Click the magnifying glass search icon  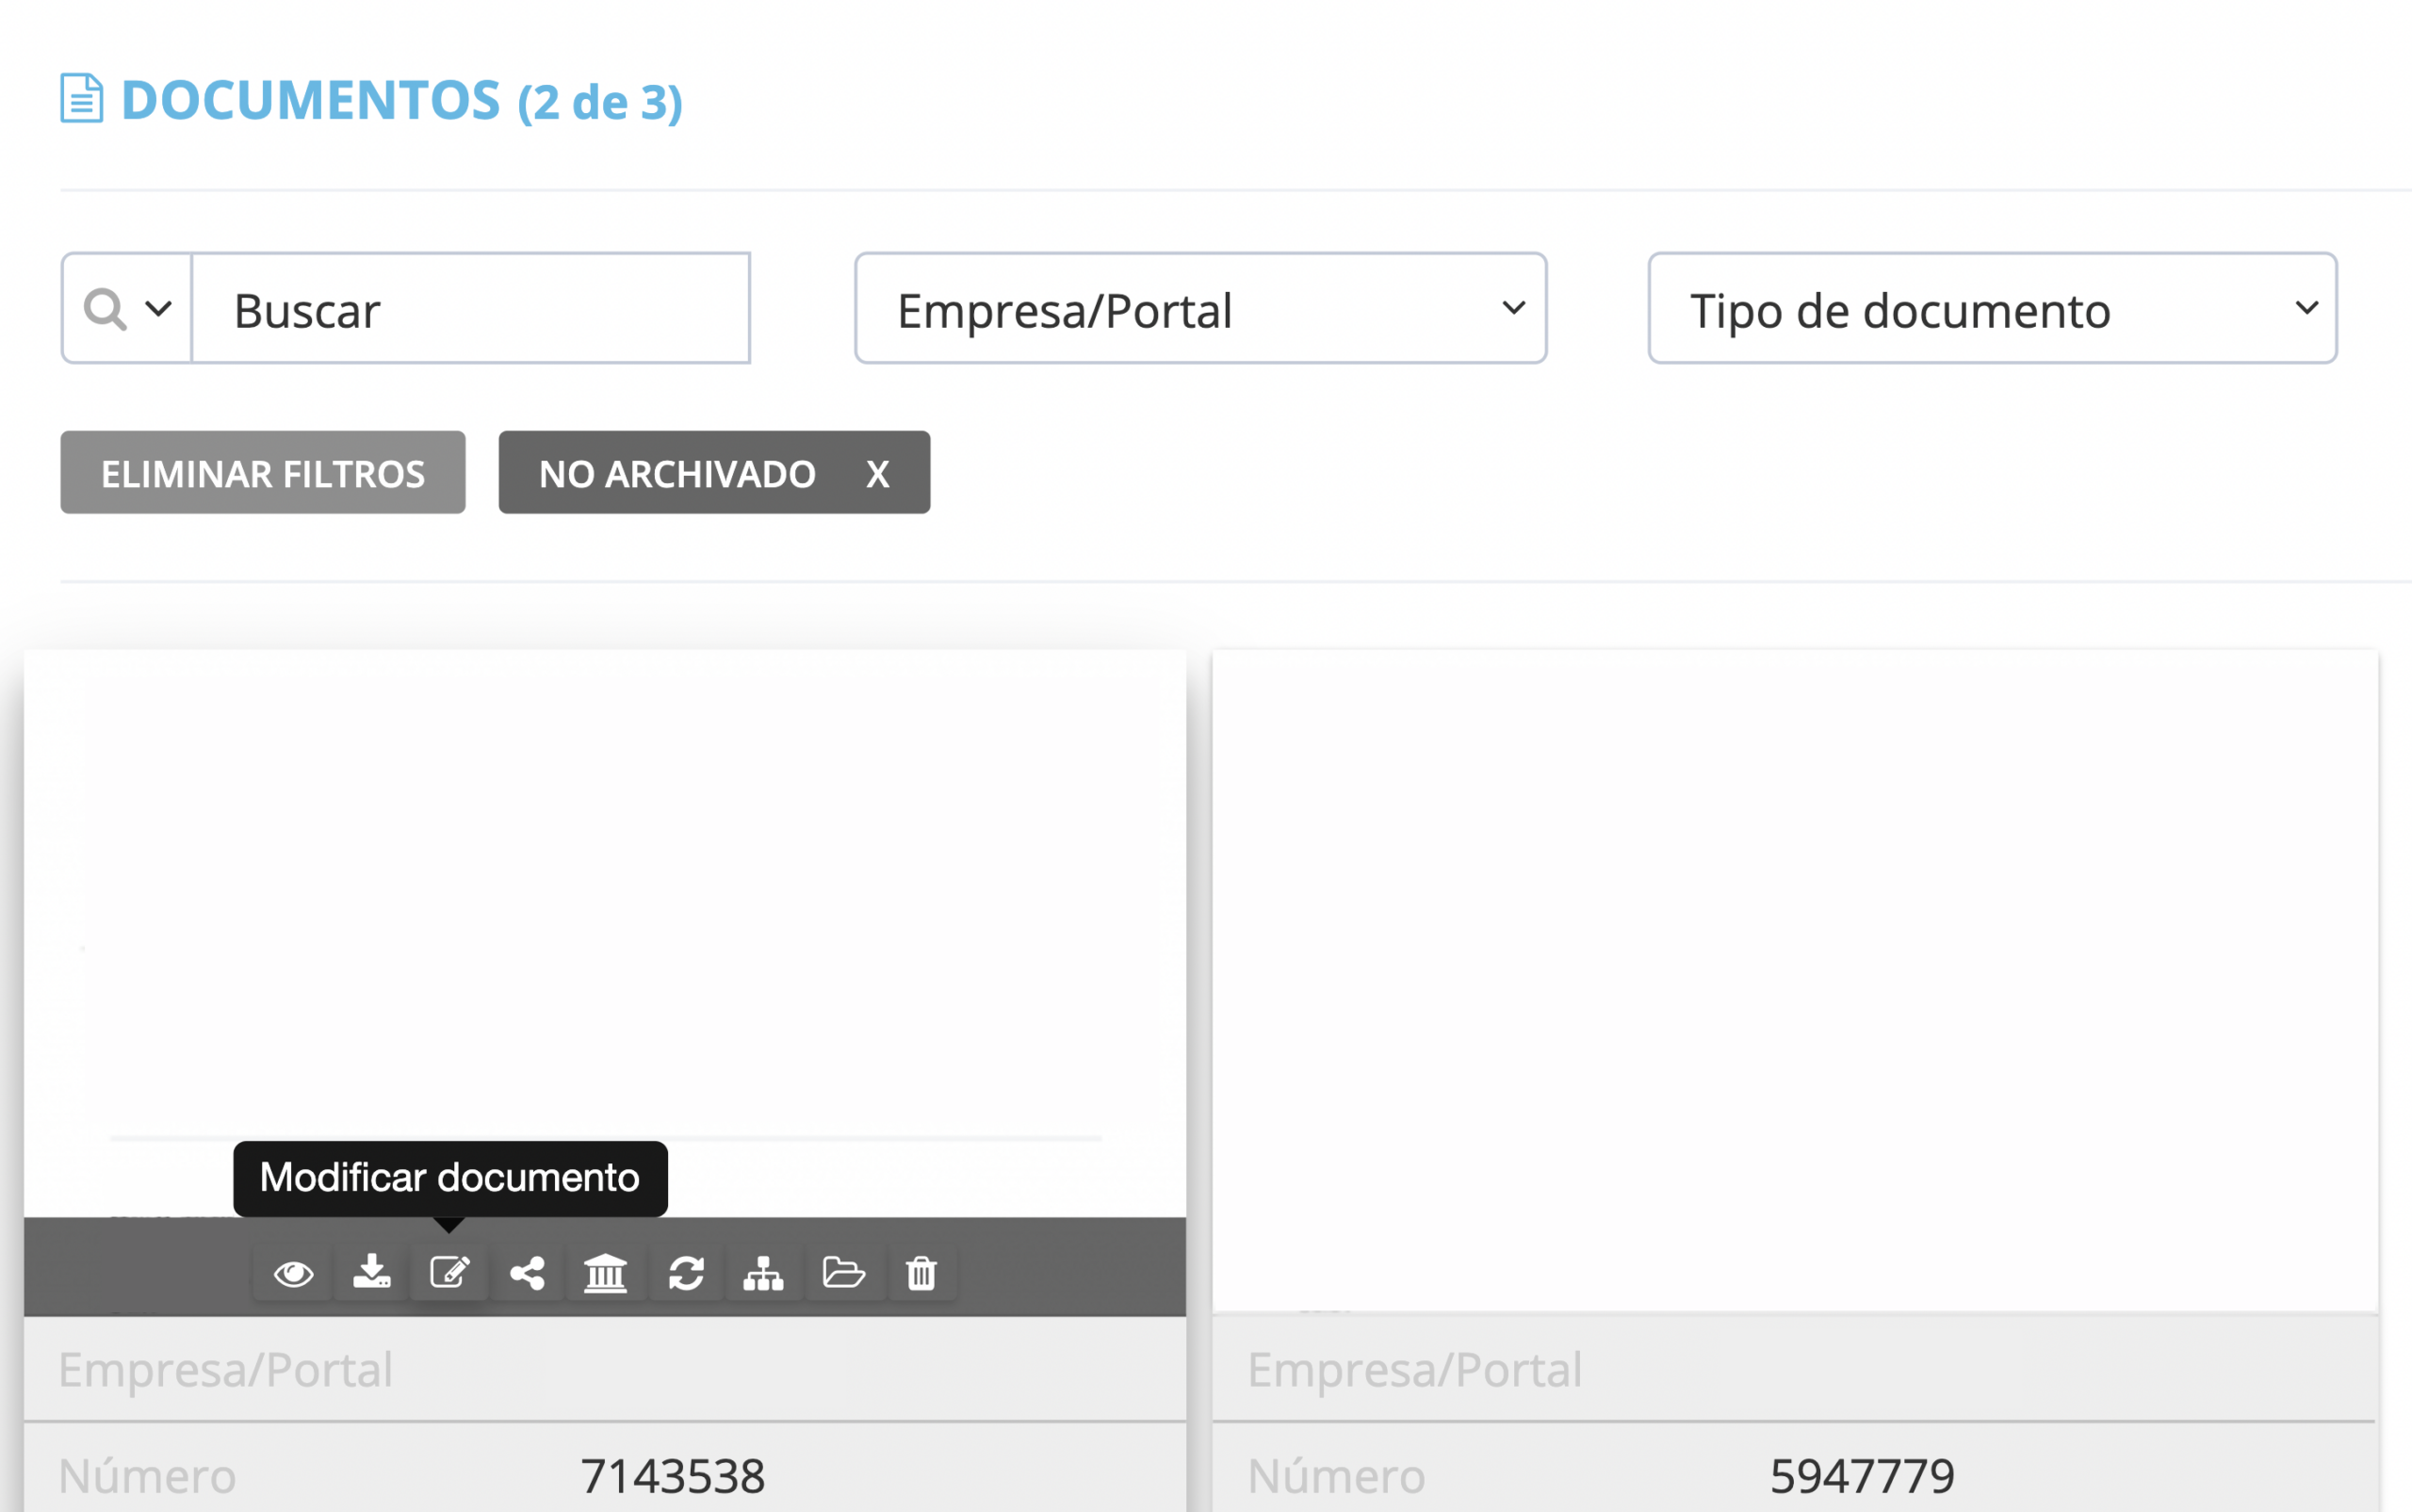pos(104,309)
